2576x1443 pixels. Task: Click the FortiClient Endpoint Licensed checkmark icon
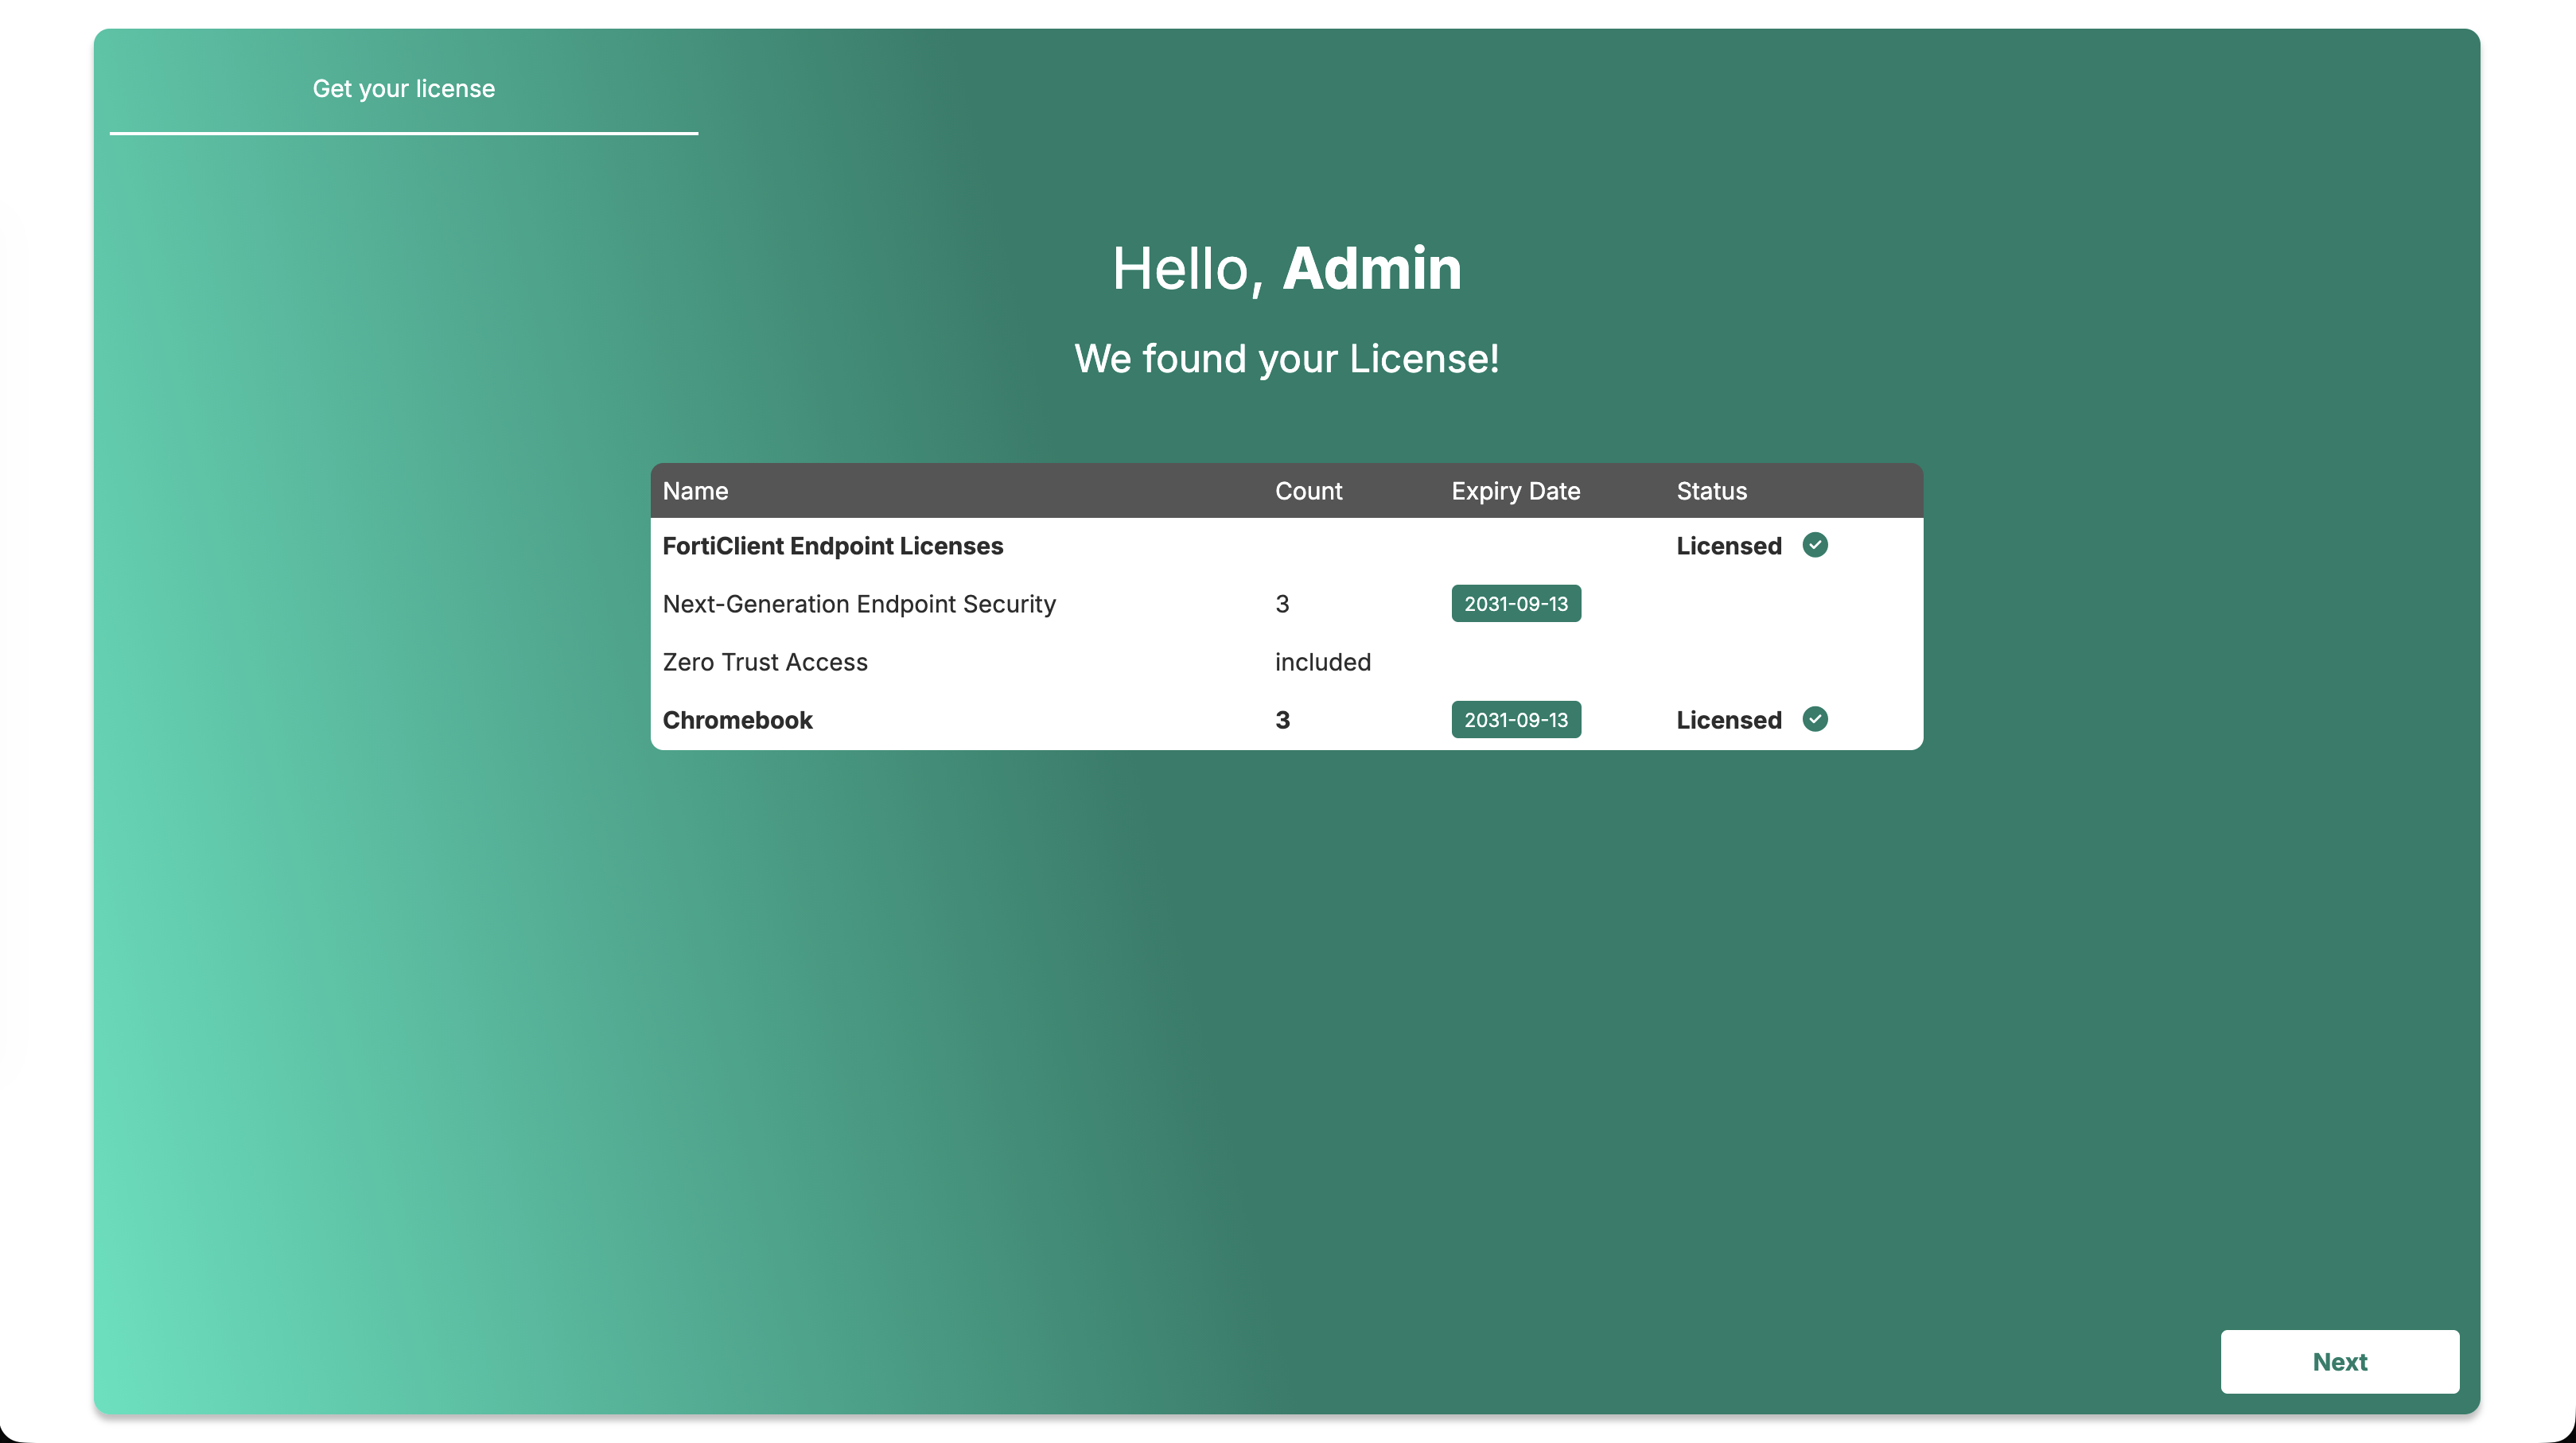(x=1815, y=545)
